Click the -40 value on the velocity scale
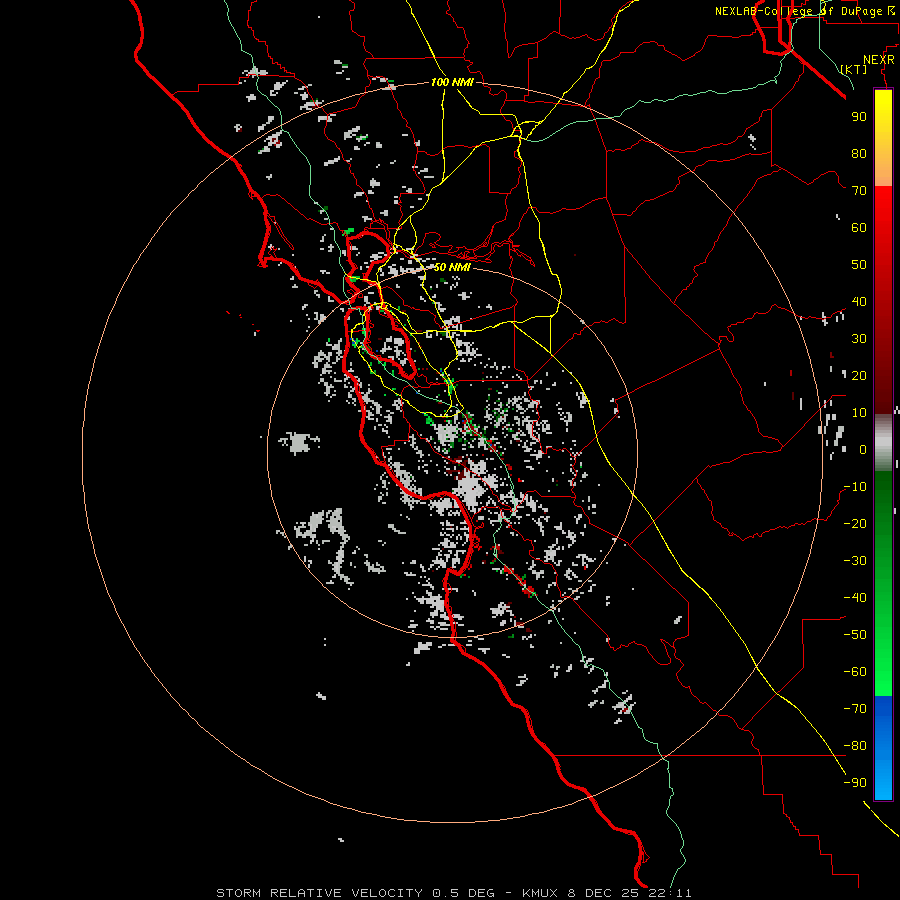Image resolution: width=900 pixels, height=900 pixels. pyautogui.click(x=855, y=598)
